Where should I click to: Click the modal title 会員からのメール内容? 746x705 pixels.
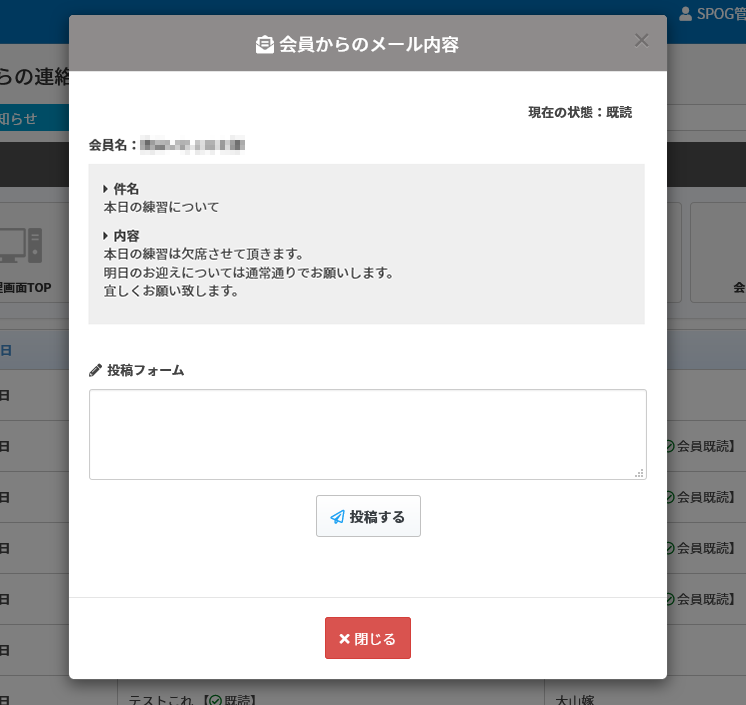coord(369,45)
